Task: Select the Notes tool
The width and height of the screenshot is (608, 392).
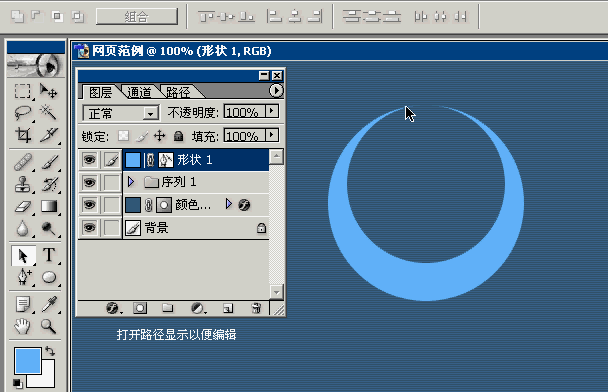Action: [22, 304]
